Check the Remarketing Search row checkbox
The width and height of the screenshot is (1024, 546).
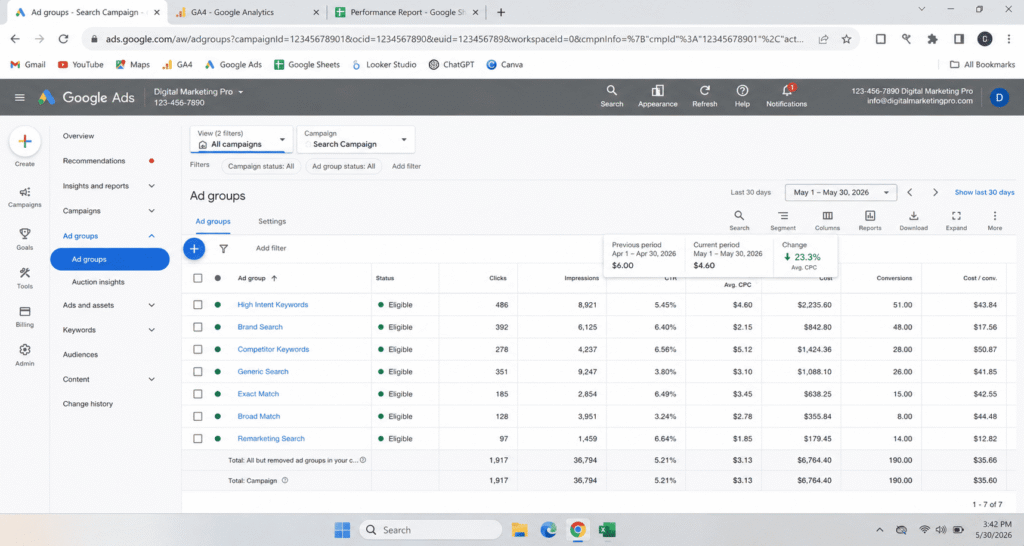pos(198,439)
